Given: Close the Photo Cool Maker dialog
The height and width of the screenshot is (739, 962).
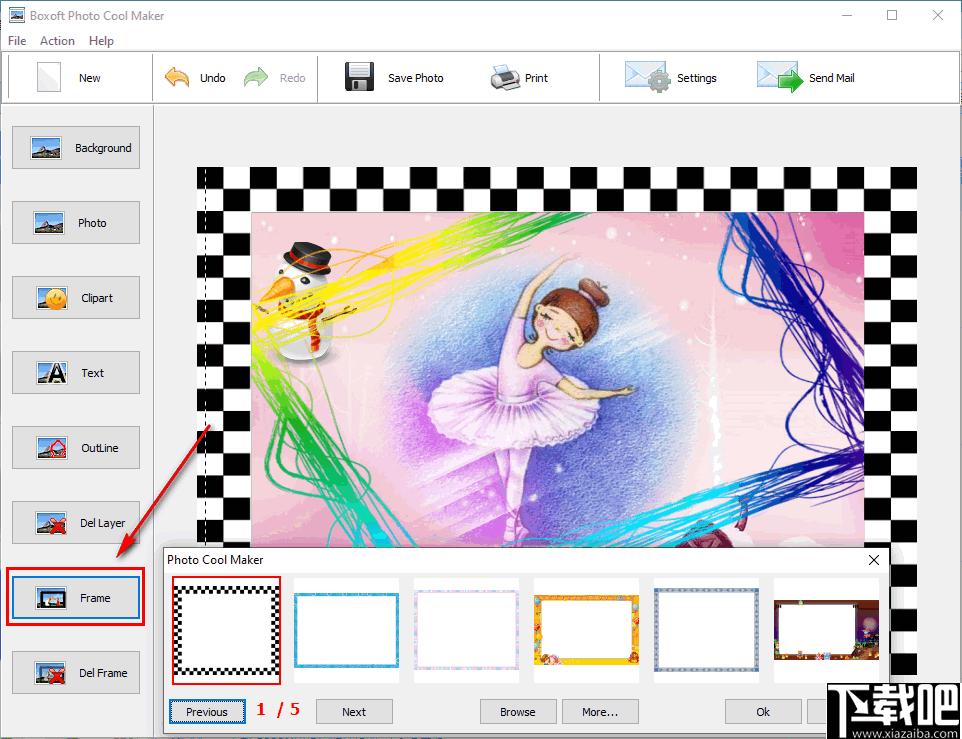Looking at the screenshot, I should (x=874, y=560).
